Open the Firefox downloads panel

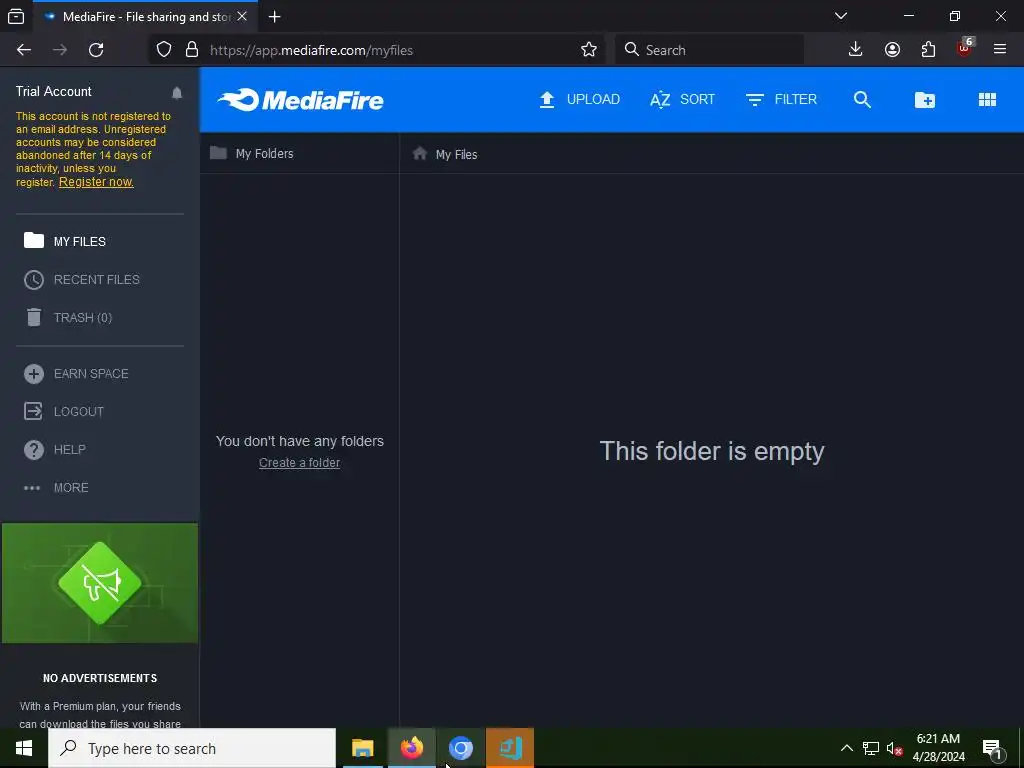click(x=855, y=50)
